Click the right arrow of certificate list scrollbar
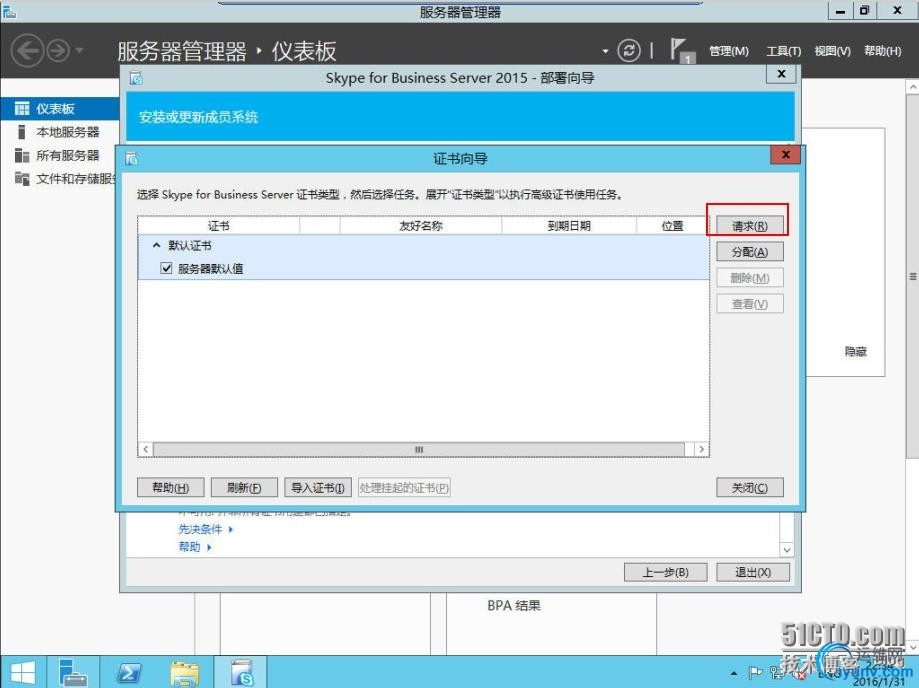Image resolution: width=919 pixels, height=688 pixels. [702, 449]
